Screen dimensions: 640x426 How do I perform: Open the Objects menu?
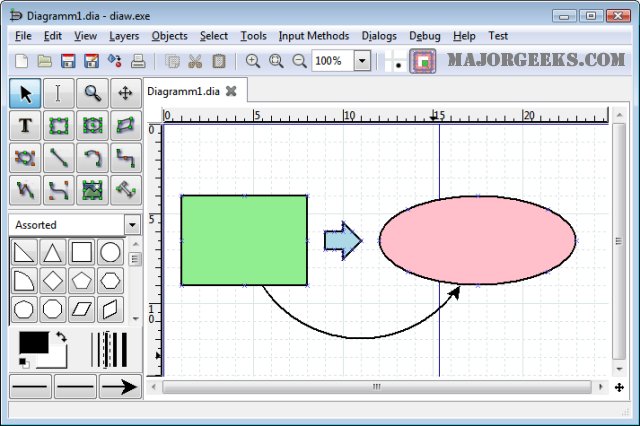click(x=169, y=36)
